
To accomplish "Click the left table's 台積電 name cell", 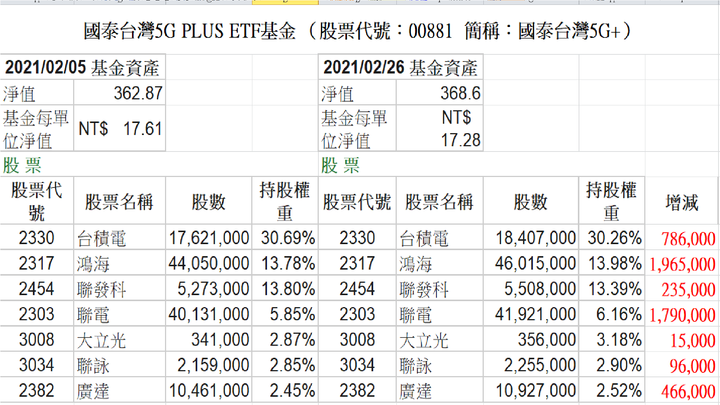I will coord(119,238).
